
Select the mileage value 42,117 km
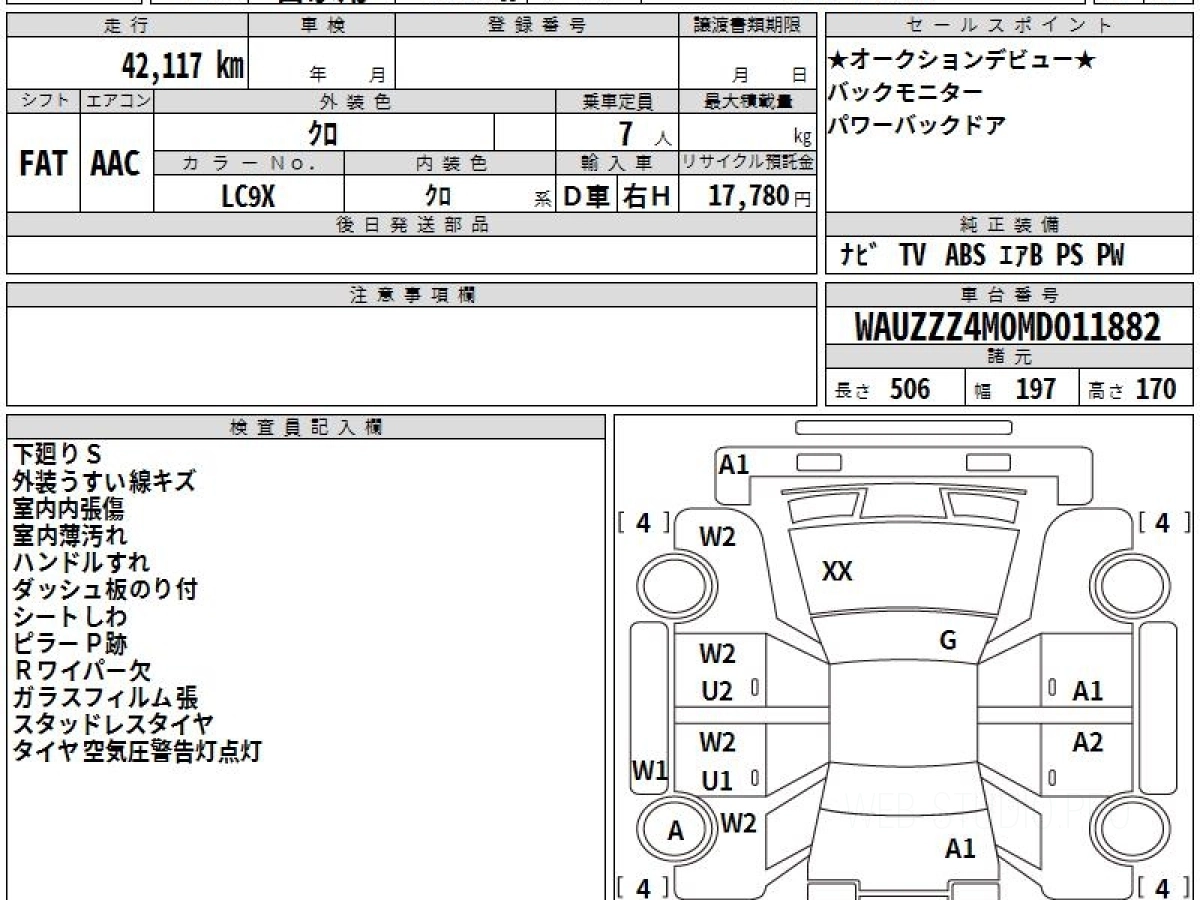182,66
